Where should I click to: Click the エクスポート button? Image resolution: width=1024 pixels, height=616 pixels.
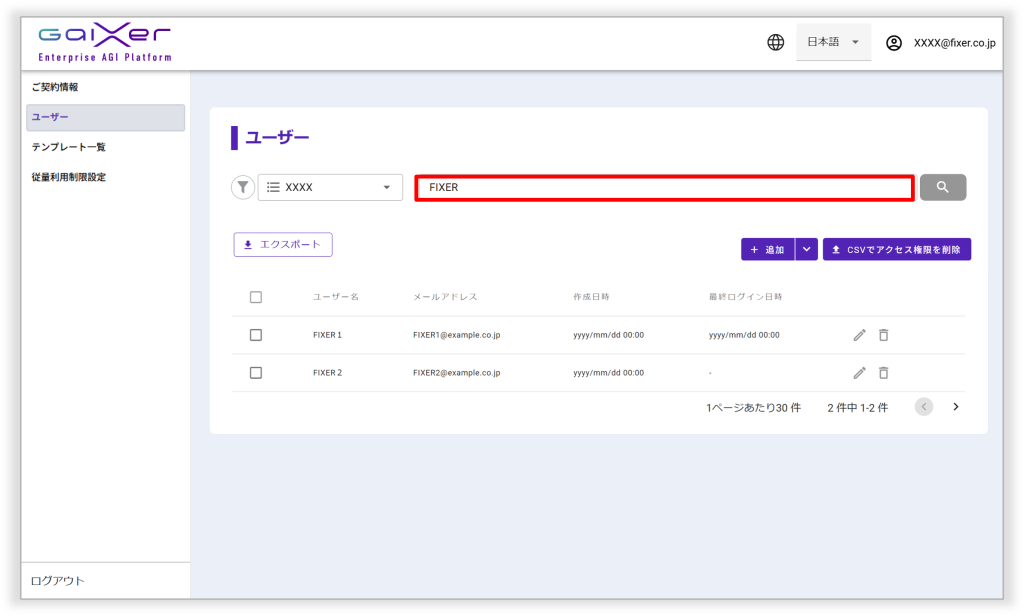[x=283, y=245]
